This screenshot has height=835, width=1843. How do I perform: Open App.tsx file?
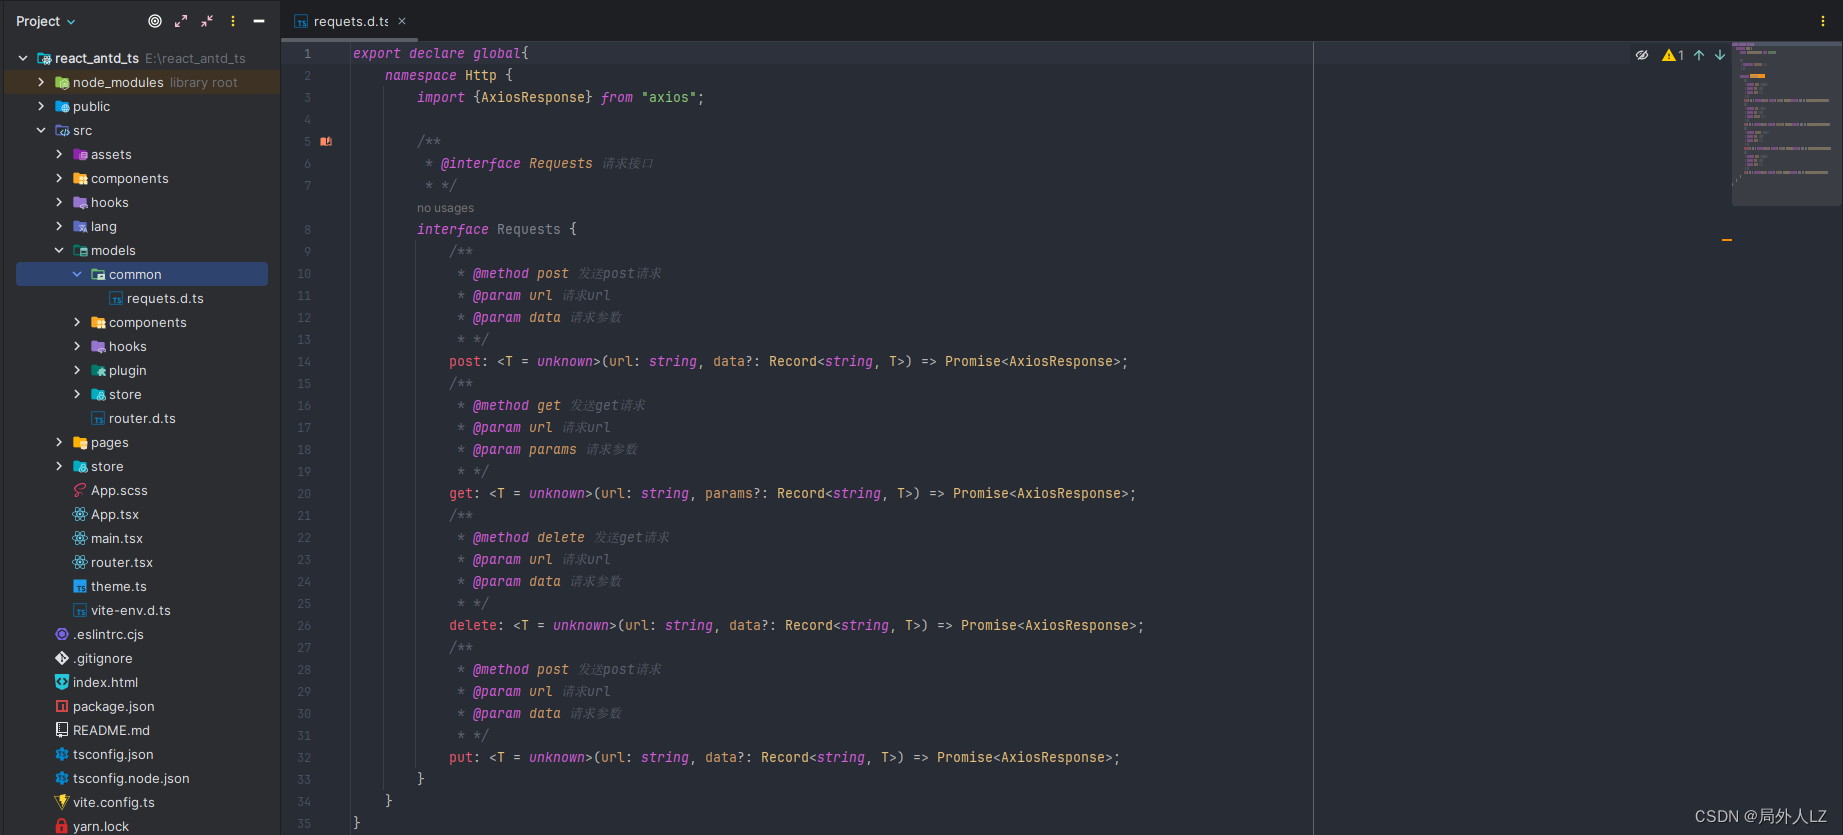point(114,514)
